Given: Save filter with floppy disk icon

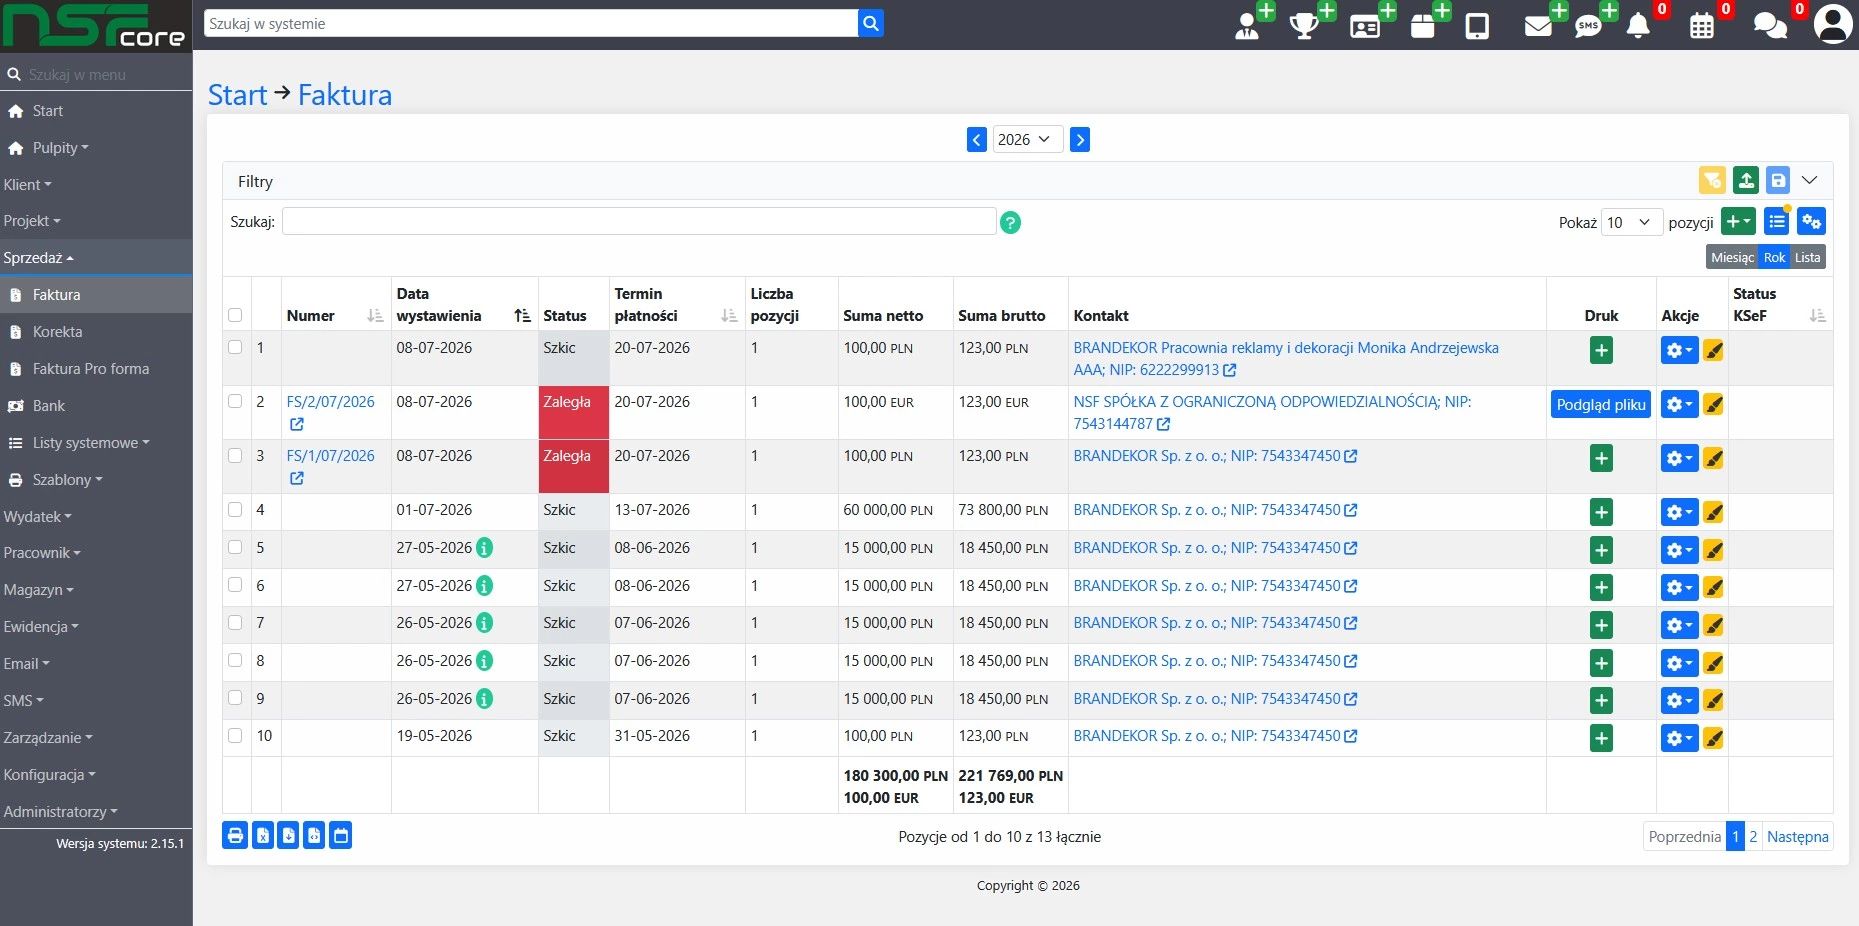Looking at the screenshot, I should (x=1778, y=180).
